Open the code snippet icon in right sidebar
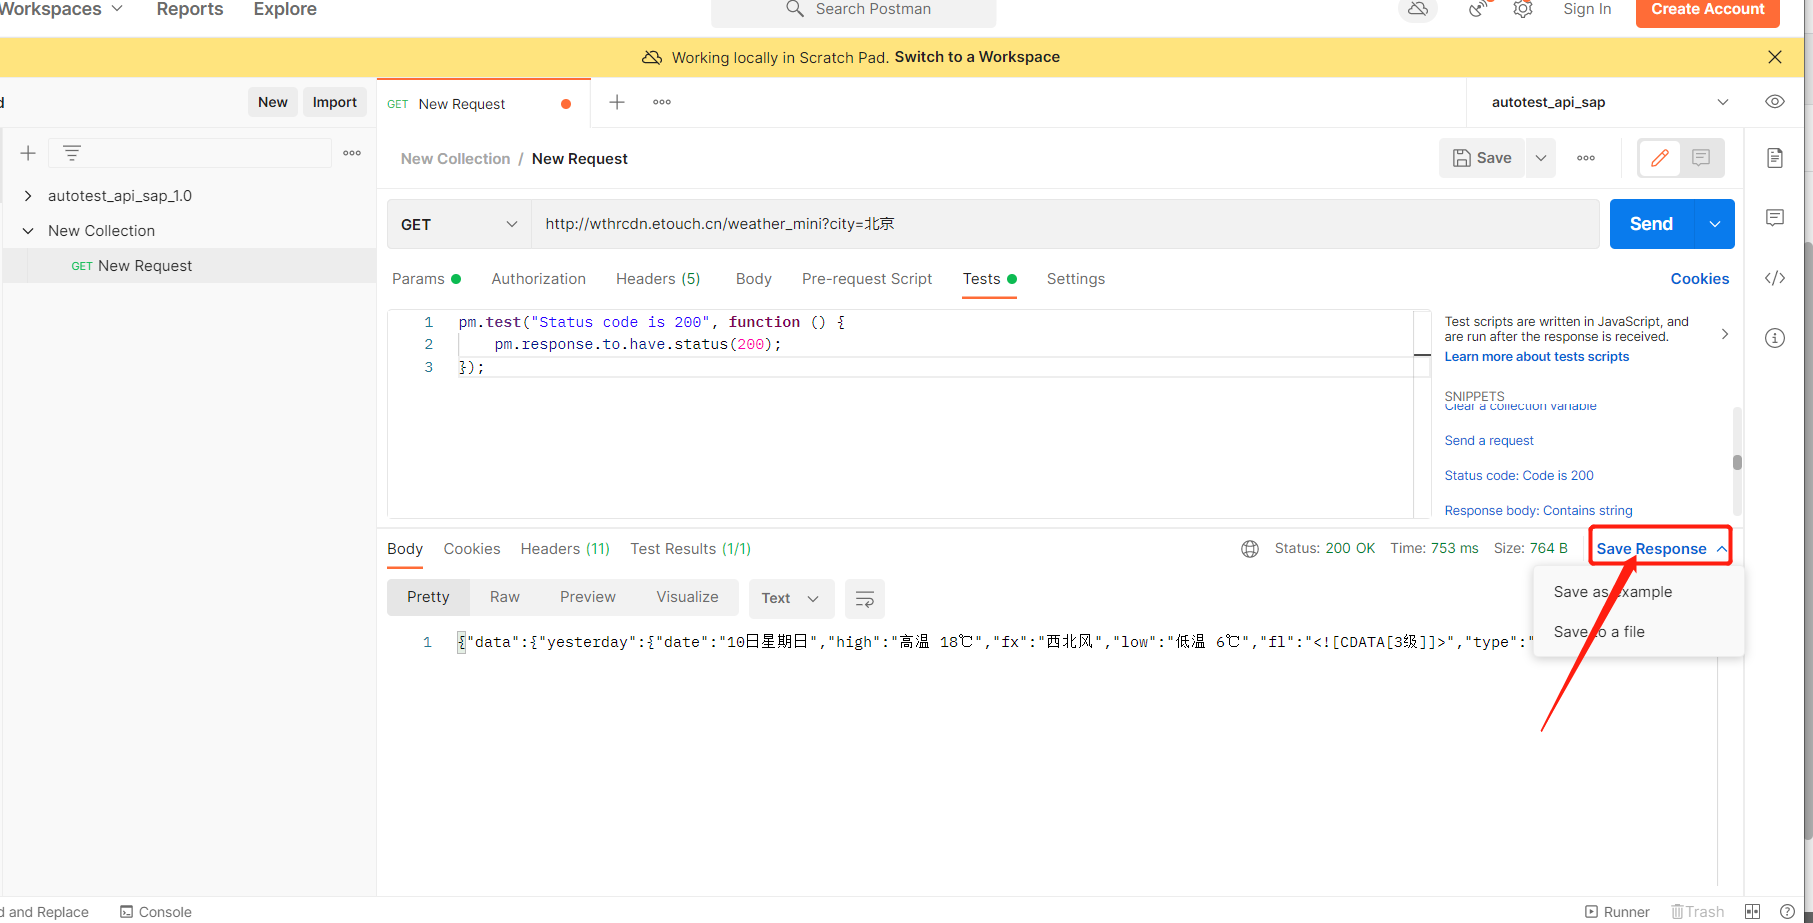 [x=1775, y=278]
